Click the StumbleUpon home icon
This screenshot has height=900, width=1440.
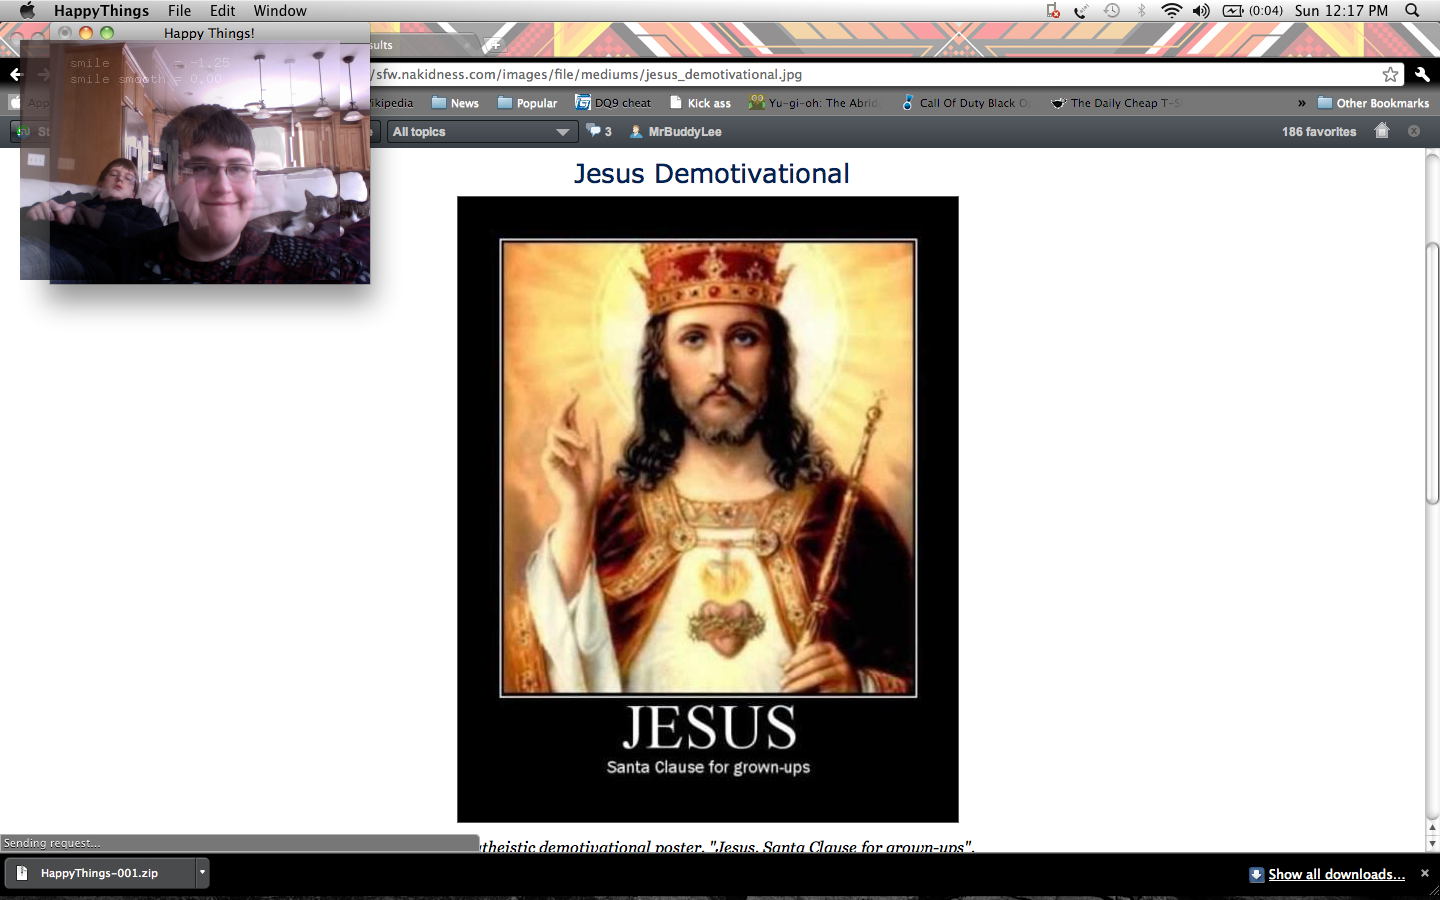pyautogui.click(x=1382, y=131)
